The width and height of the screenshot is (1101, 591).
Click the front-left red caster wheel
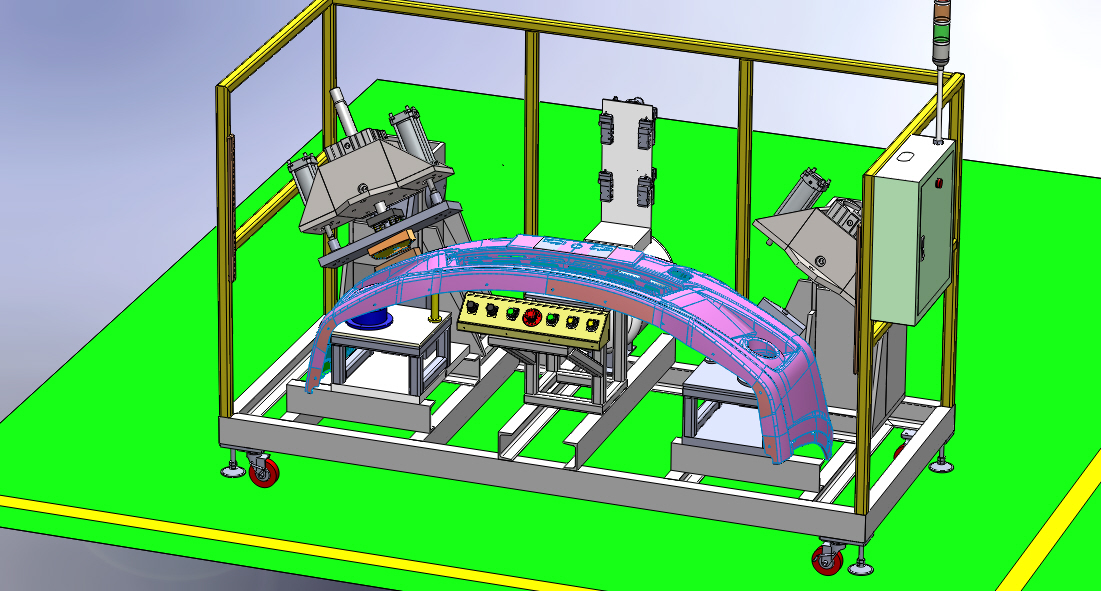tap(263, 473)
